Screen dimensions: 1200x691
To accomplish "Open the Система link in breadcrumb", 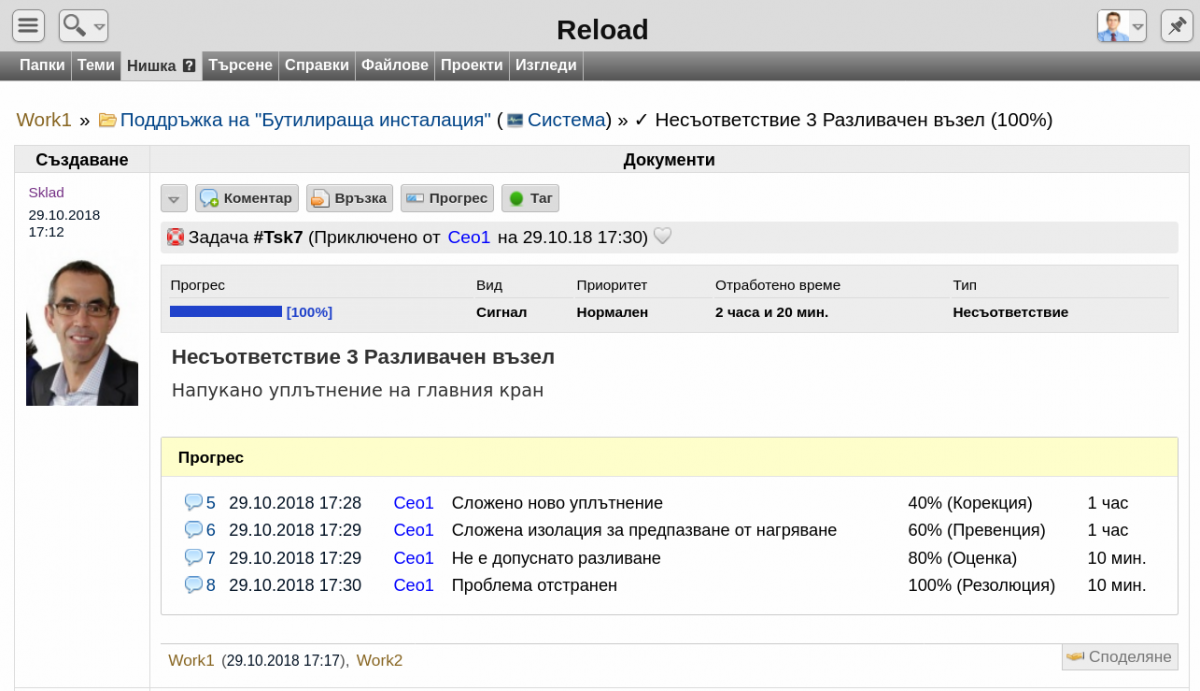I will (566, 120).
